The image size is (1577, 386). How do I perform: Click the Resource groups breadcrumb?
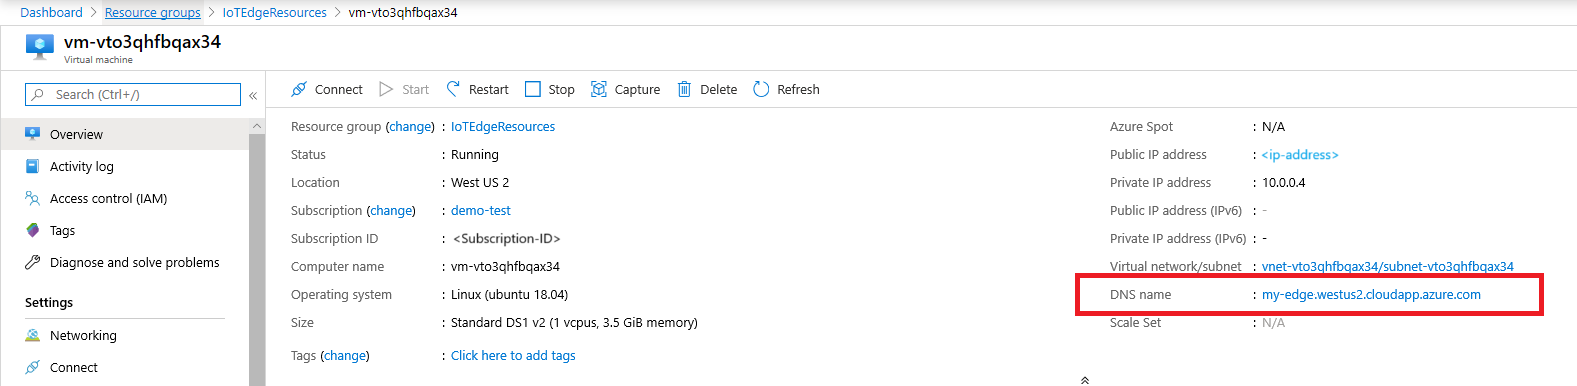153,13
